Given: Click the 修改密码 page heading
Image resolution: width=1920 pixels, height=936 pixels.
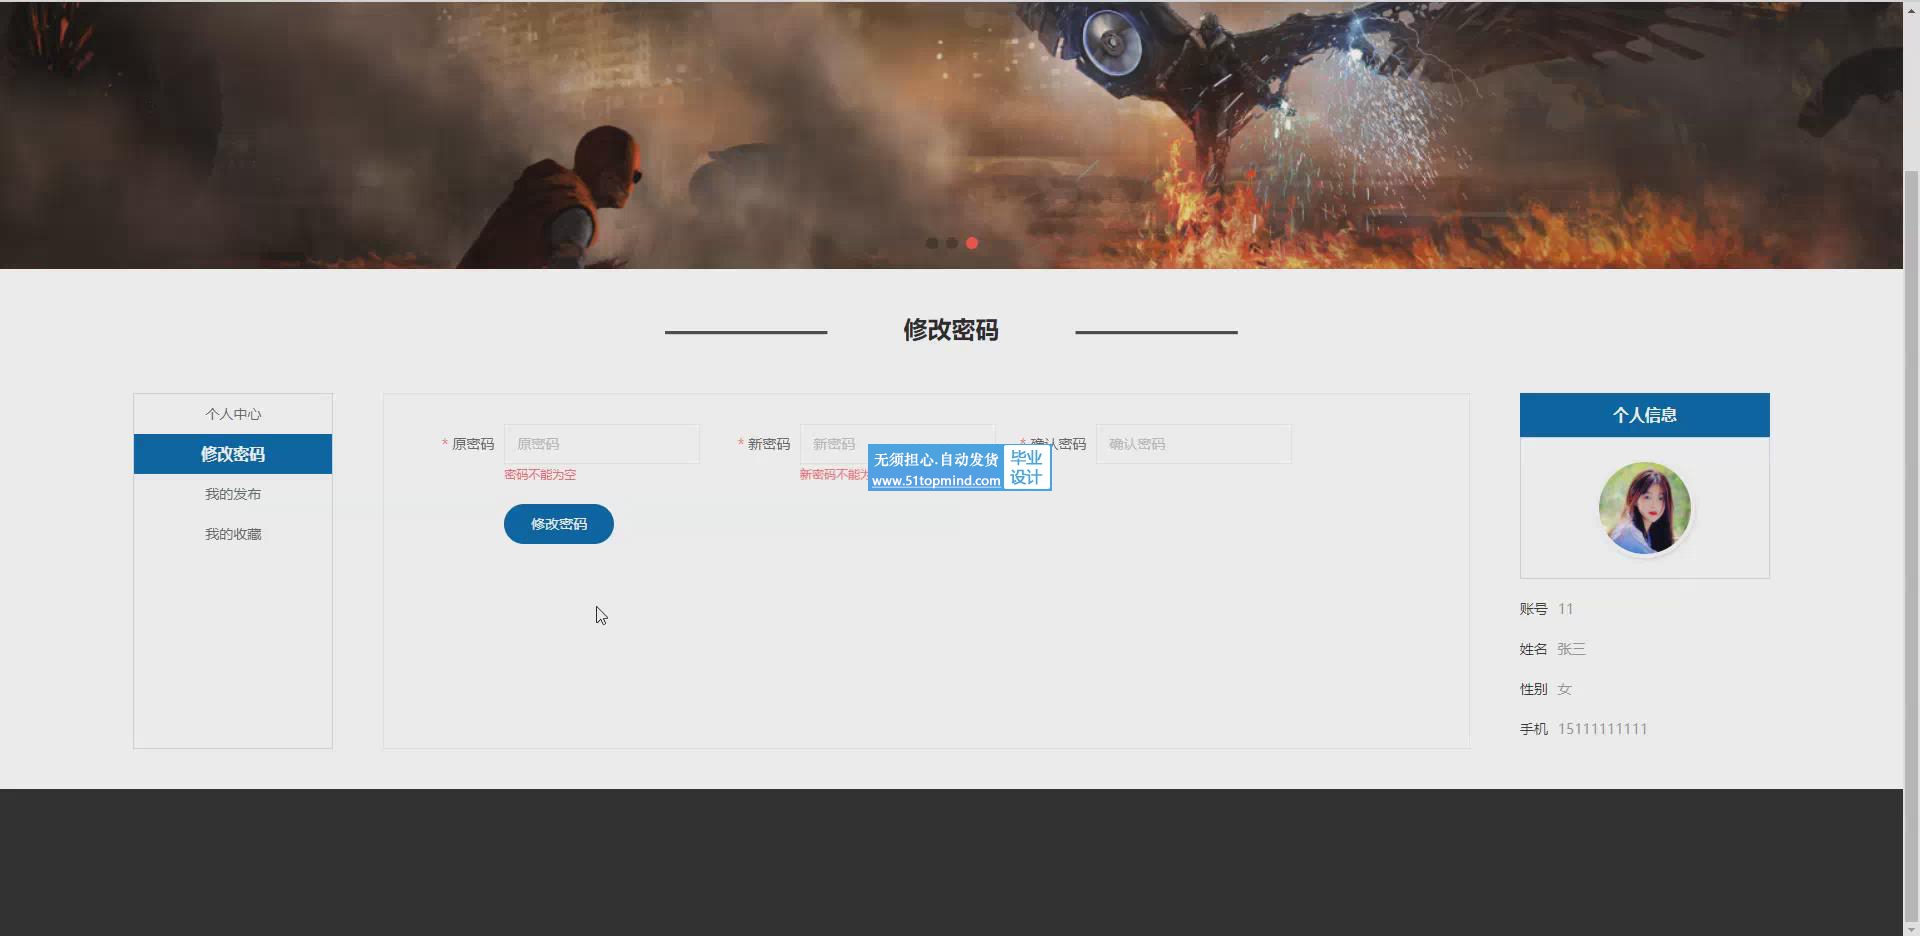Looking at the screenshot, I should pos(951,330).
